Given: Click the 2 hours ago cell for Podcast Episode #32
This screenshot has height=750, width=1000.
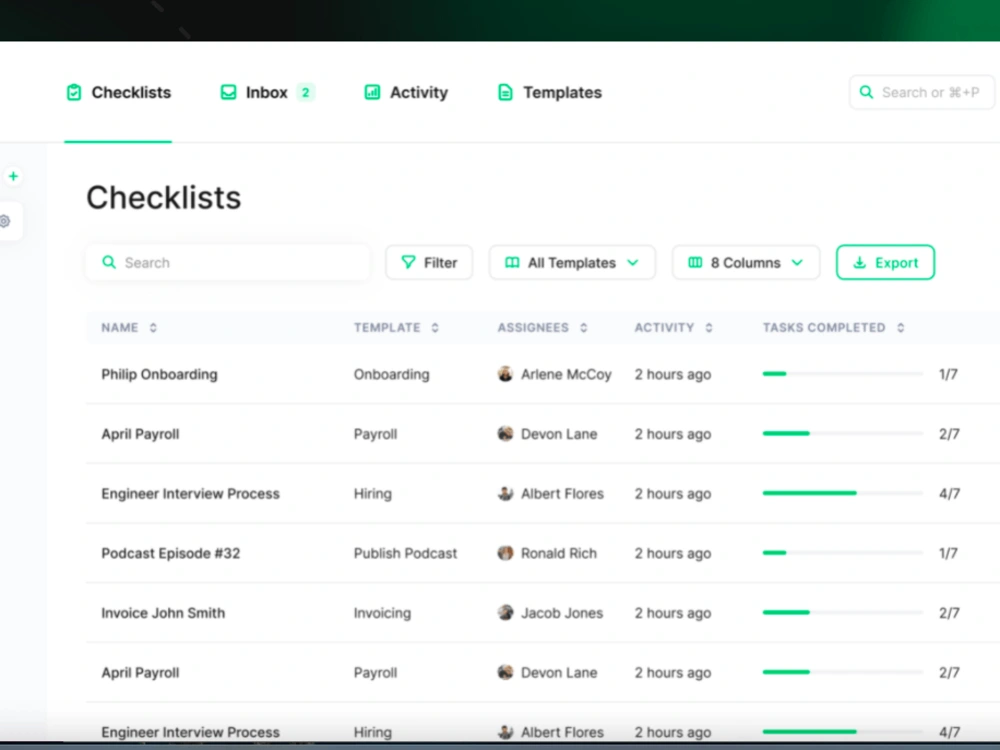Looking at the screenshot, I should tap(673, 554).
